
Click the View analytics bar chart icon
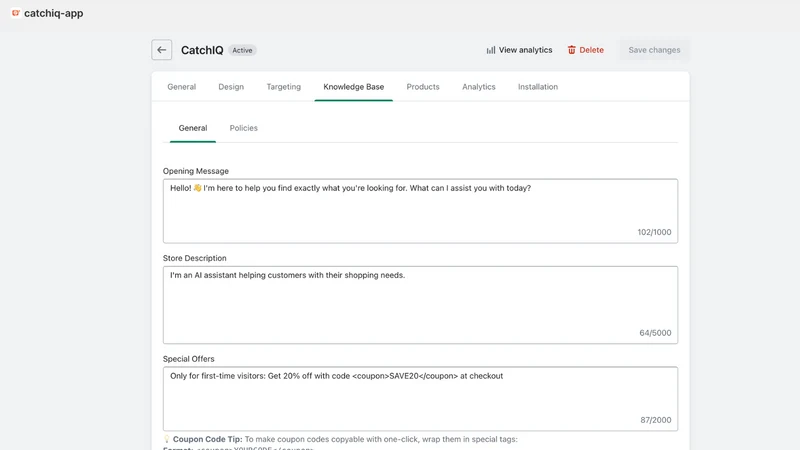coord(491,50)
